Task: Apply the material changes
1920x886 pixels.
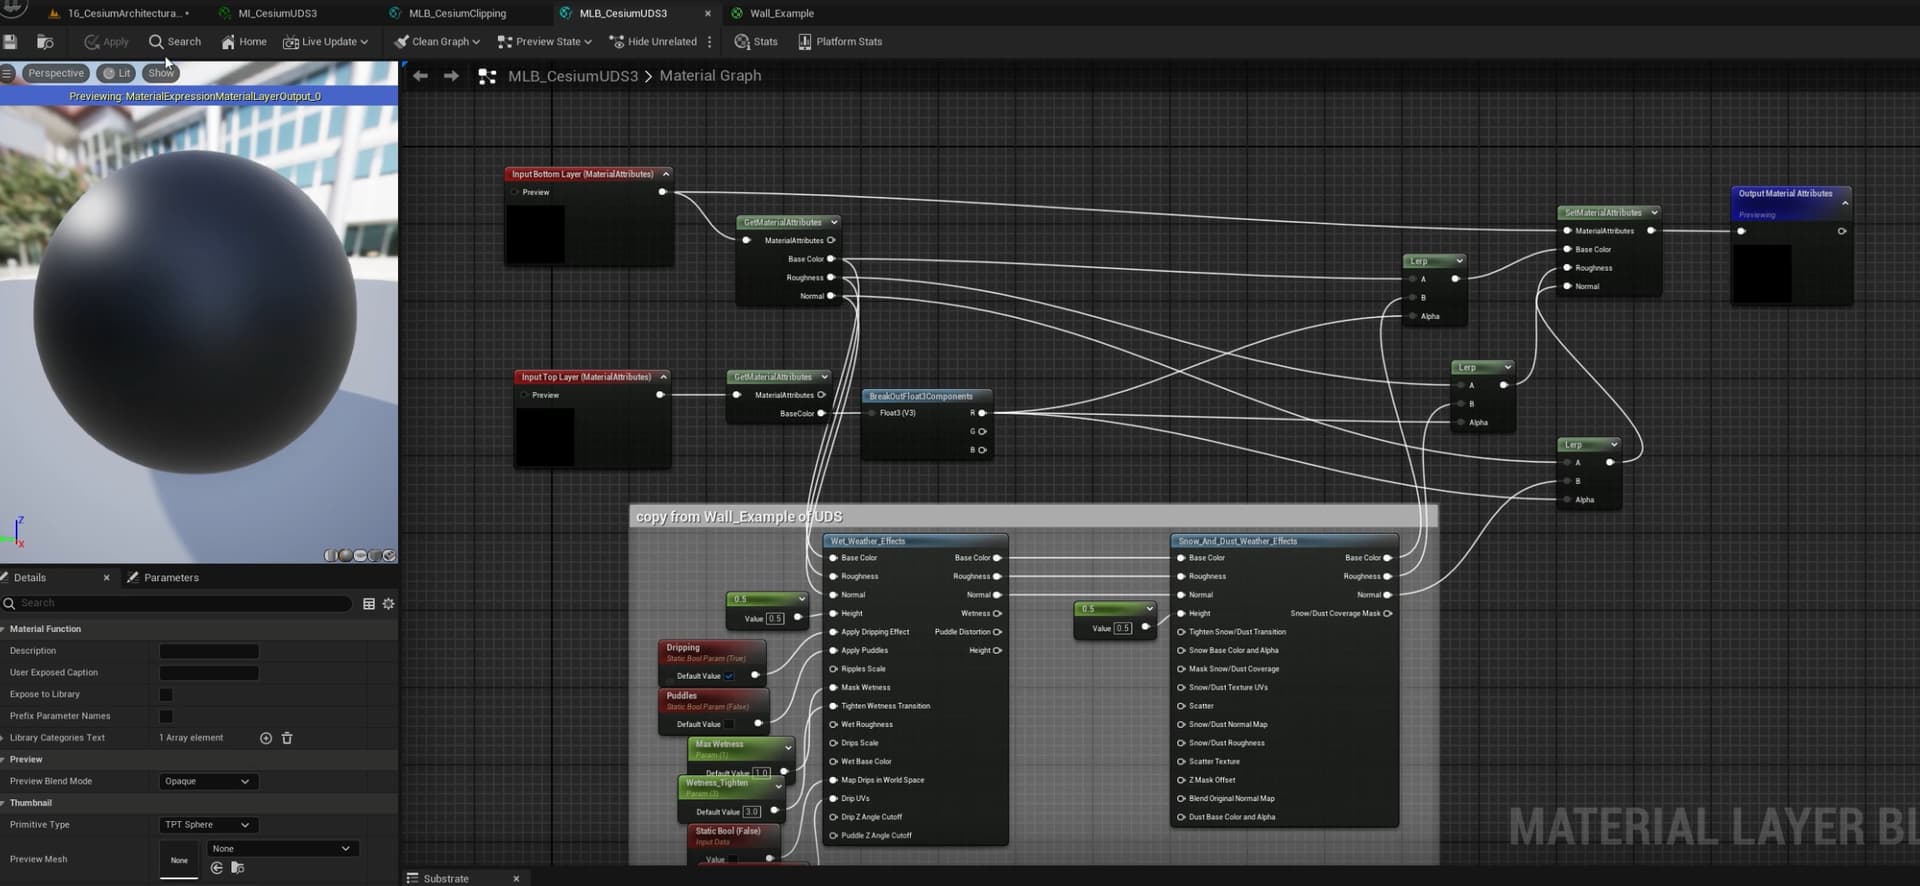Action: pyautogui.click(x=106, y=42)
